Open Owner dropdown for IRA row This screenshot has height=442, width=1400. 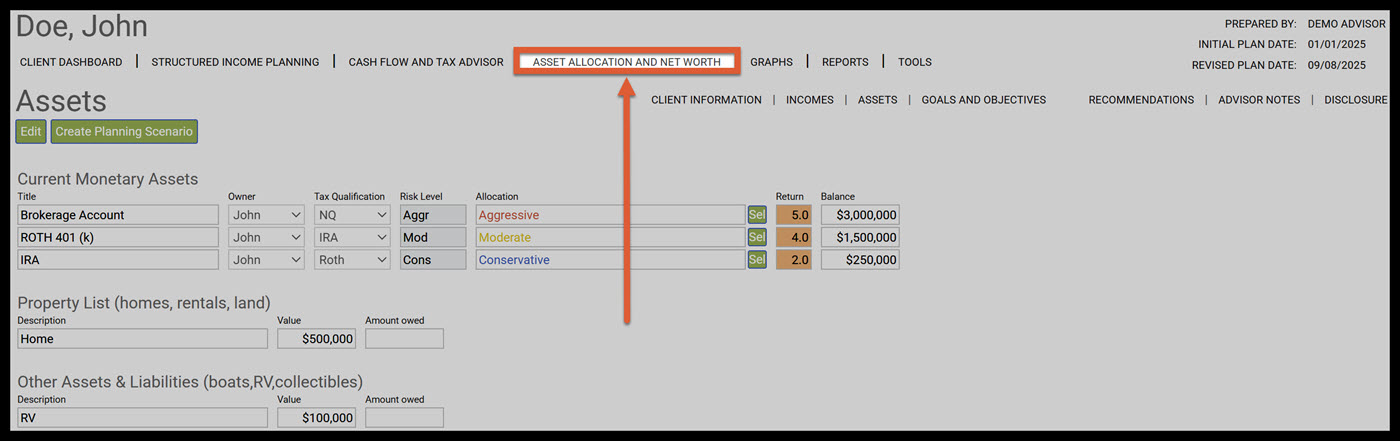[x=267, y=260]
